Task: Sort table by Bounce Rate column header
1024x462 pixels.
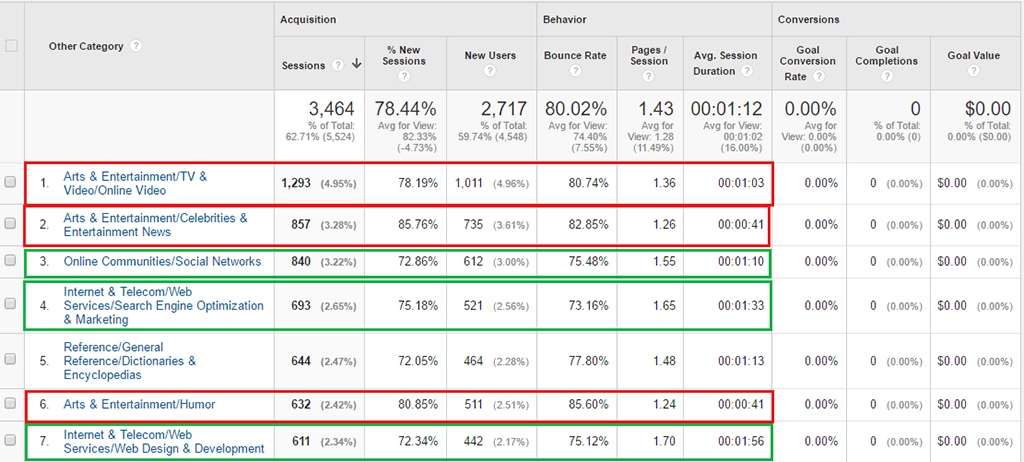Action: (575, 55)
